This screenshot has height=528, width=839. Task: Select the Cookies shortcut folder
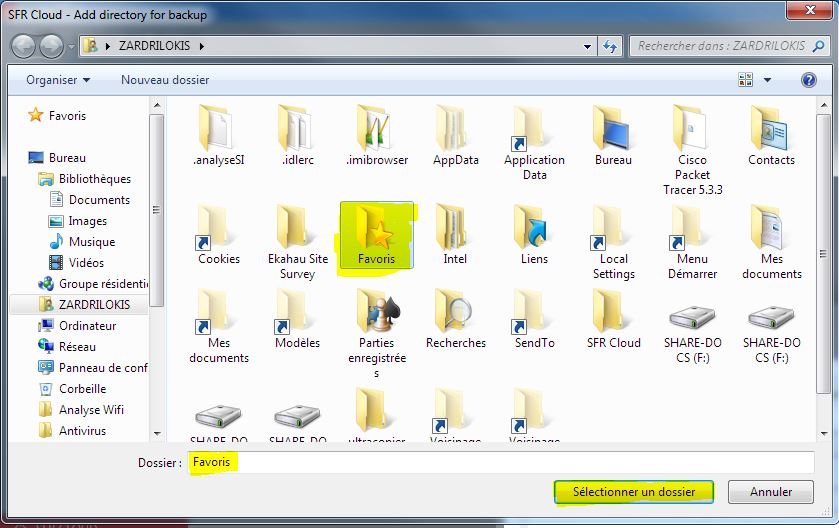[x=218, y=234]
